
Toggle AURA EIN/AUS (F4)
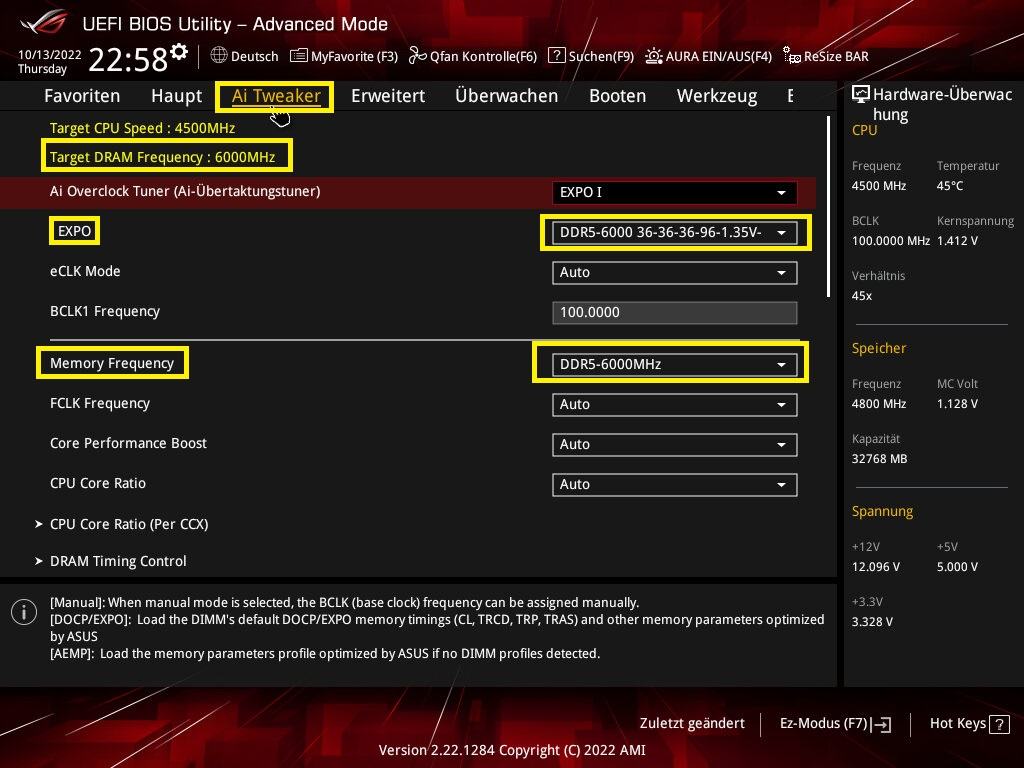click(709, 56)
